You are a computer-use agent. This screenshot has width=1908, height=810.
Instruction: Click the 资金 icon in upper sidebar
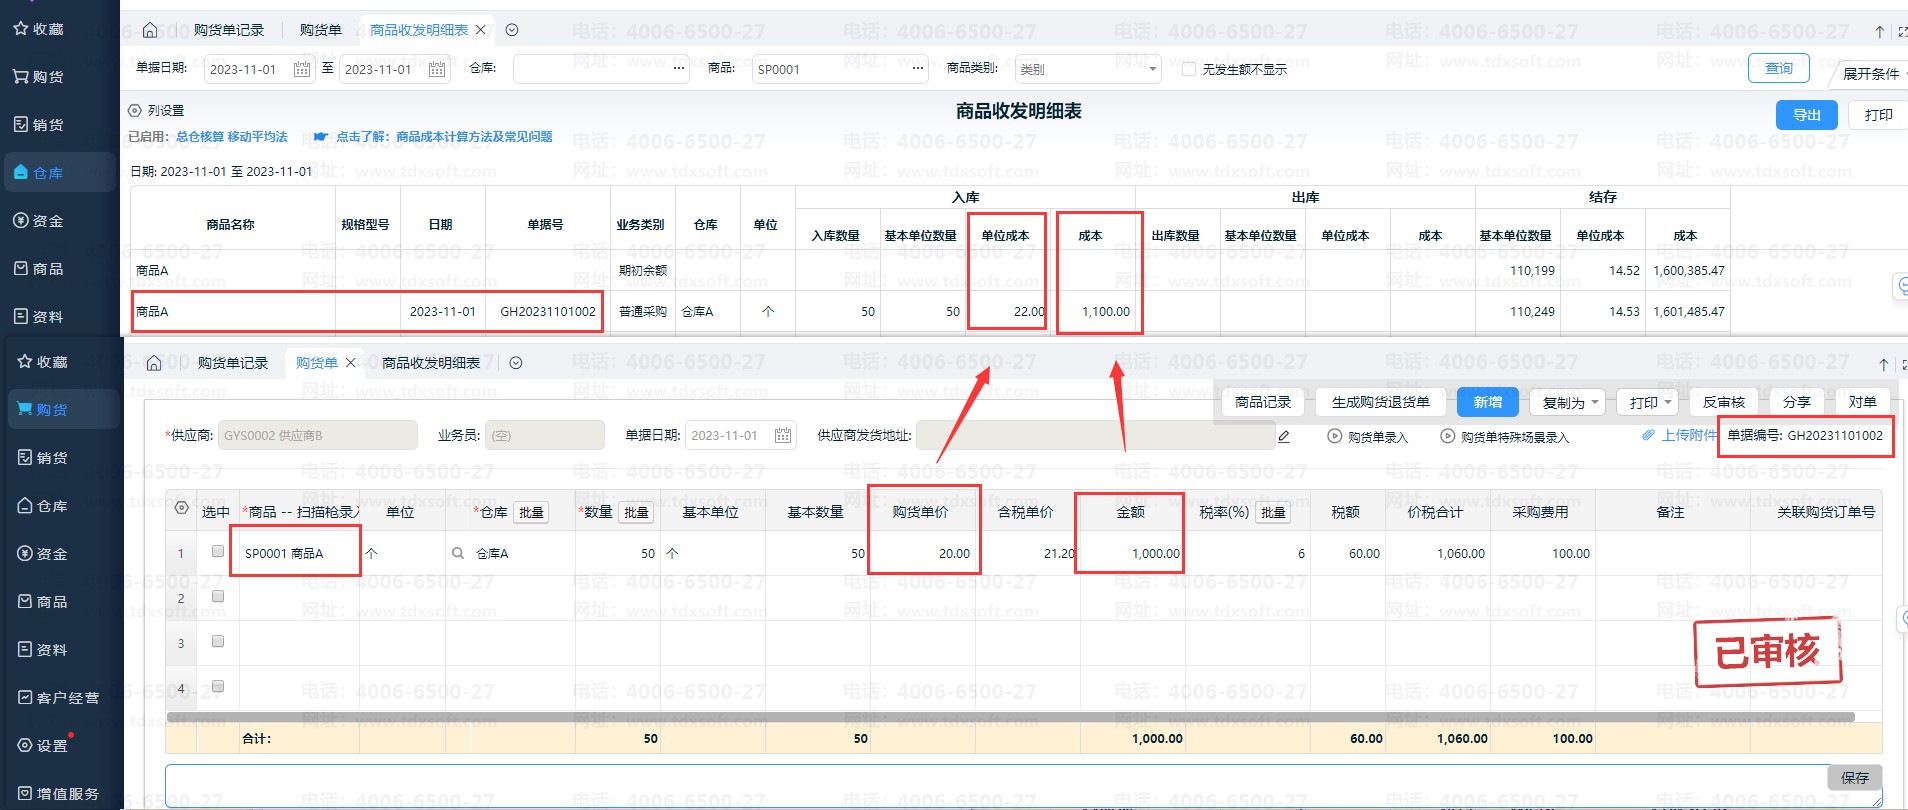[x=21, y=220]
